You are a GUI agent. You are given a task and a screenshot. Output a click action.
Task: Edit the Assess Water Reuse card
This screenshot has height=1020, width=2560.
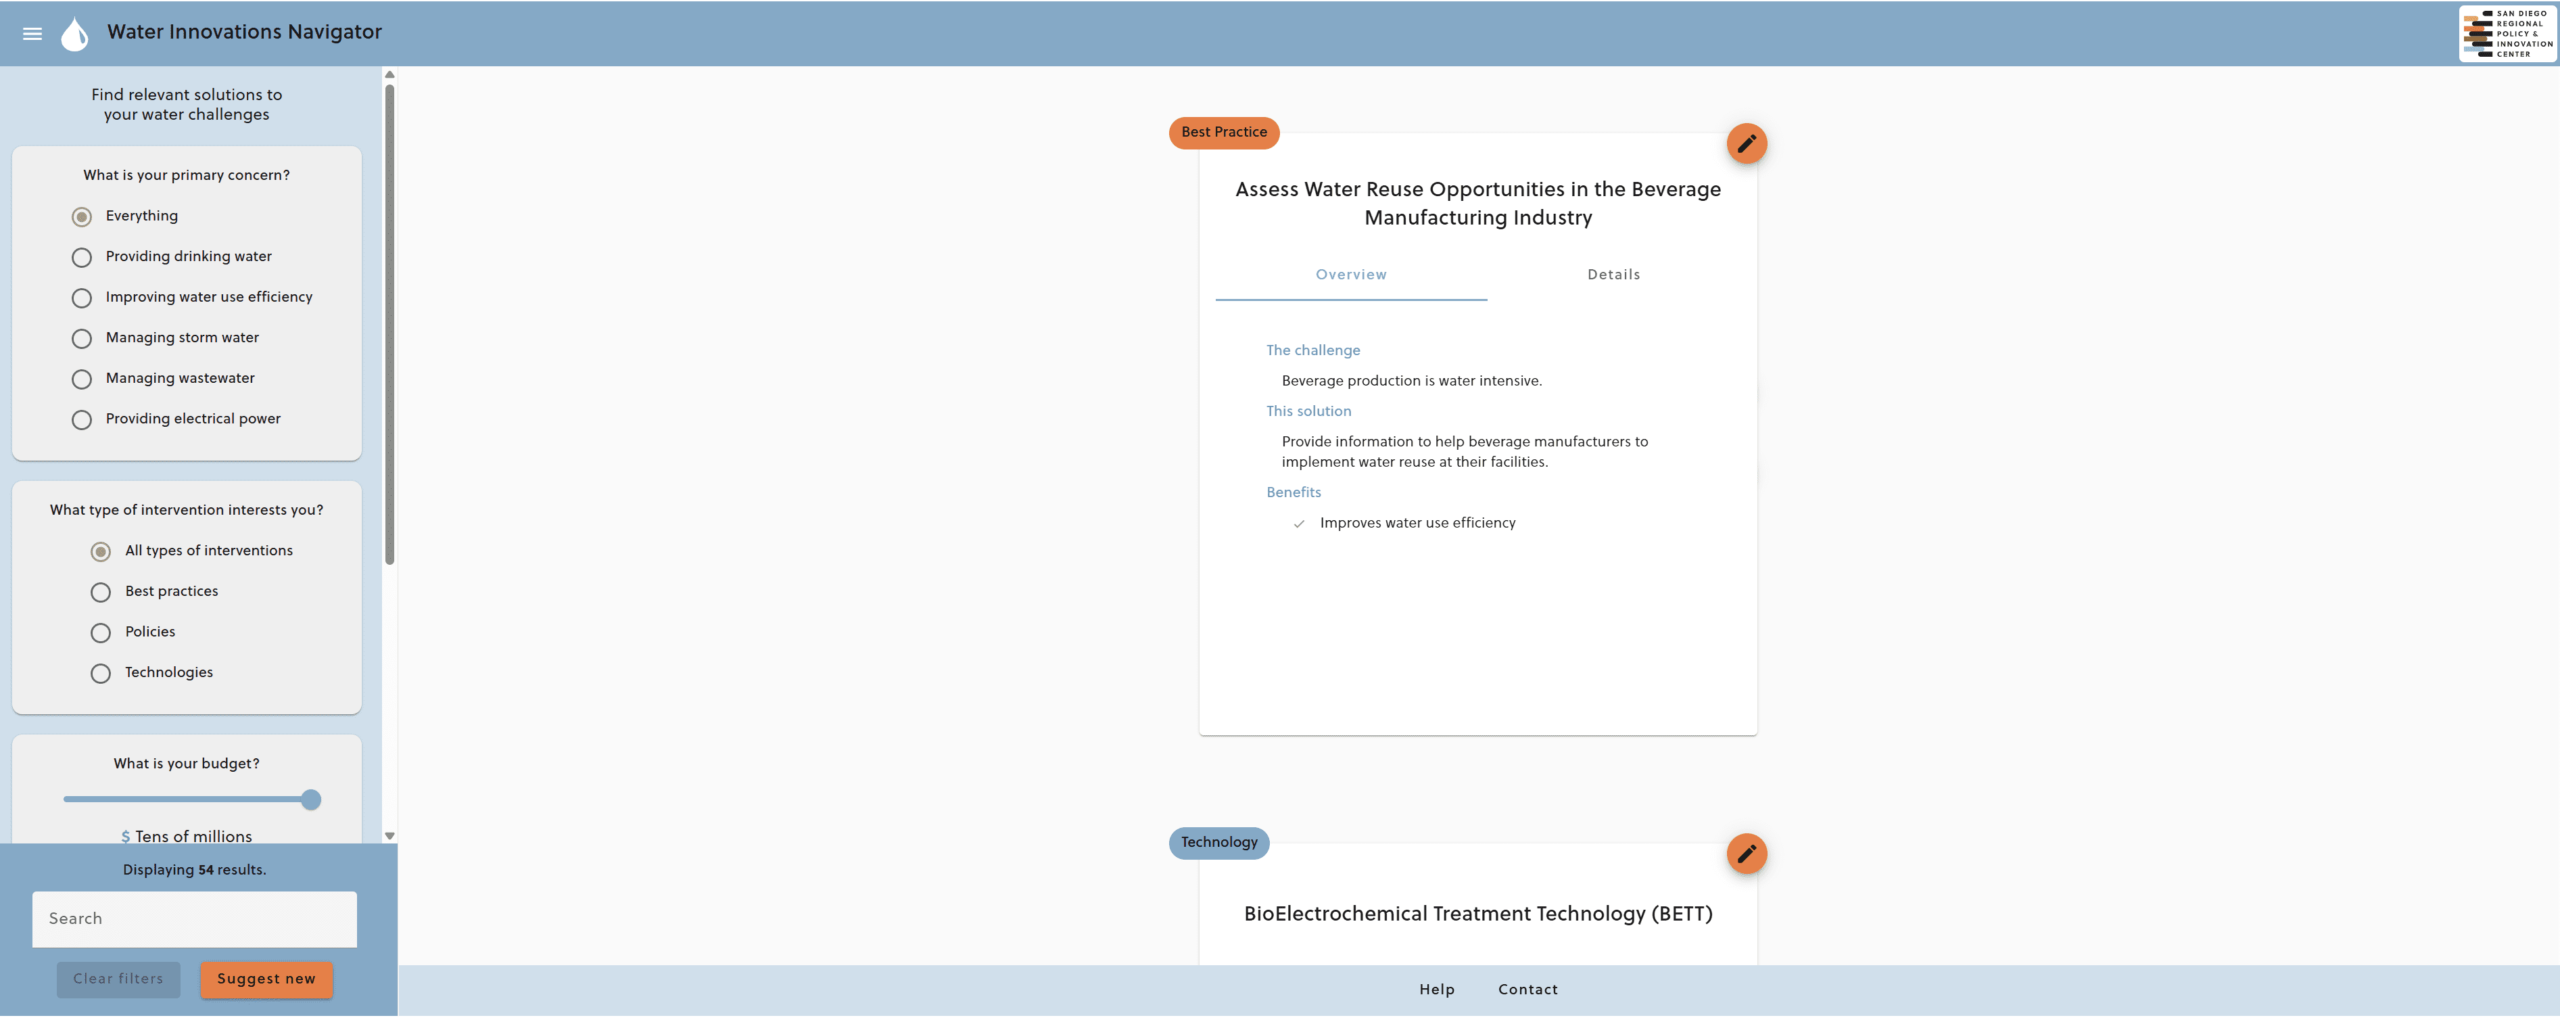(1746, 144)
